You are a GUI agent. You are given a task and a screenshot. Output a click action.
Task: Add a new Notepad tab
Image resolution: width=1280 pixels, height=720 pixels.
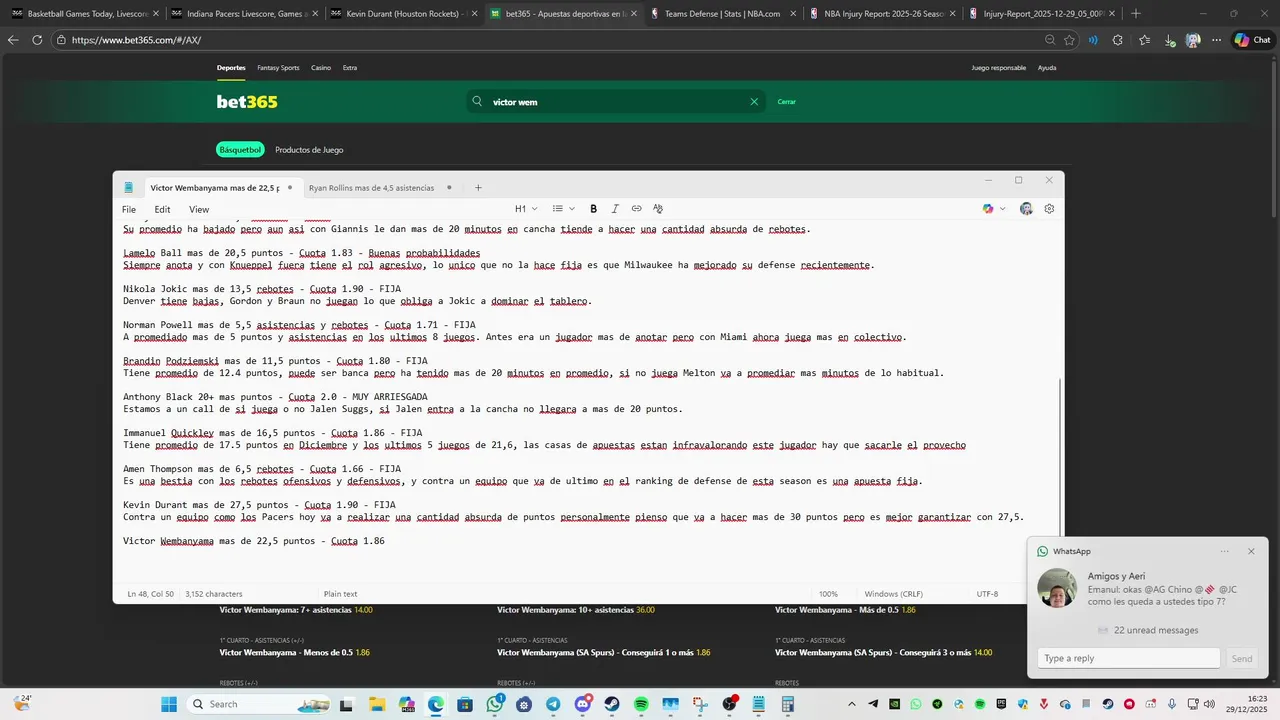(478, 188)
